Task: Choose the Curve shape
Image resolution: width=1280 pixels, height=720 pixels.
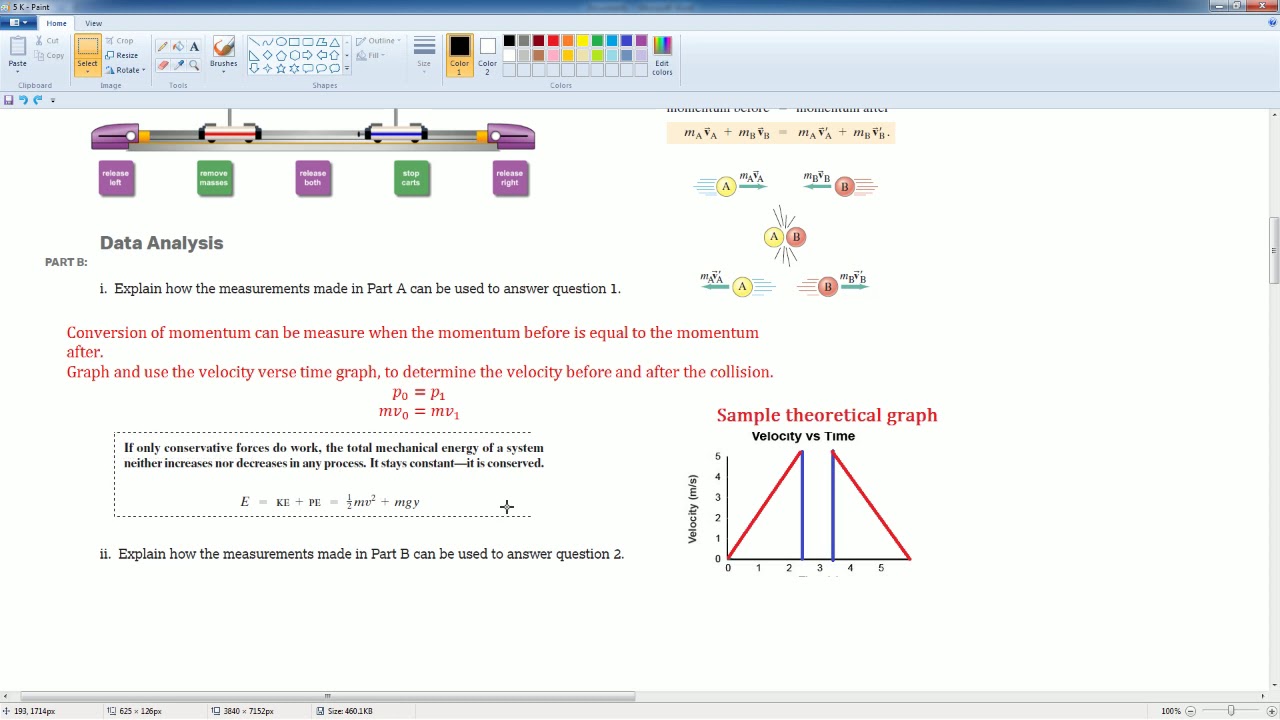Action: (x=267, y=42)
